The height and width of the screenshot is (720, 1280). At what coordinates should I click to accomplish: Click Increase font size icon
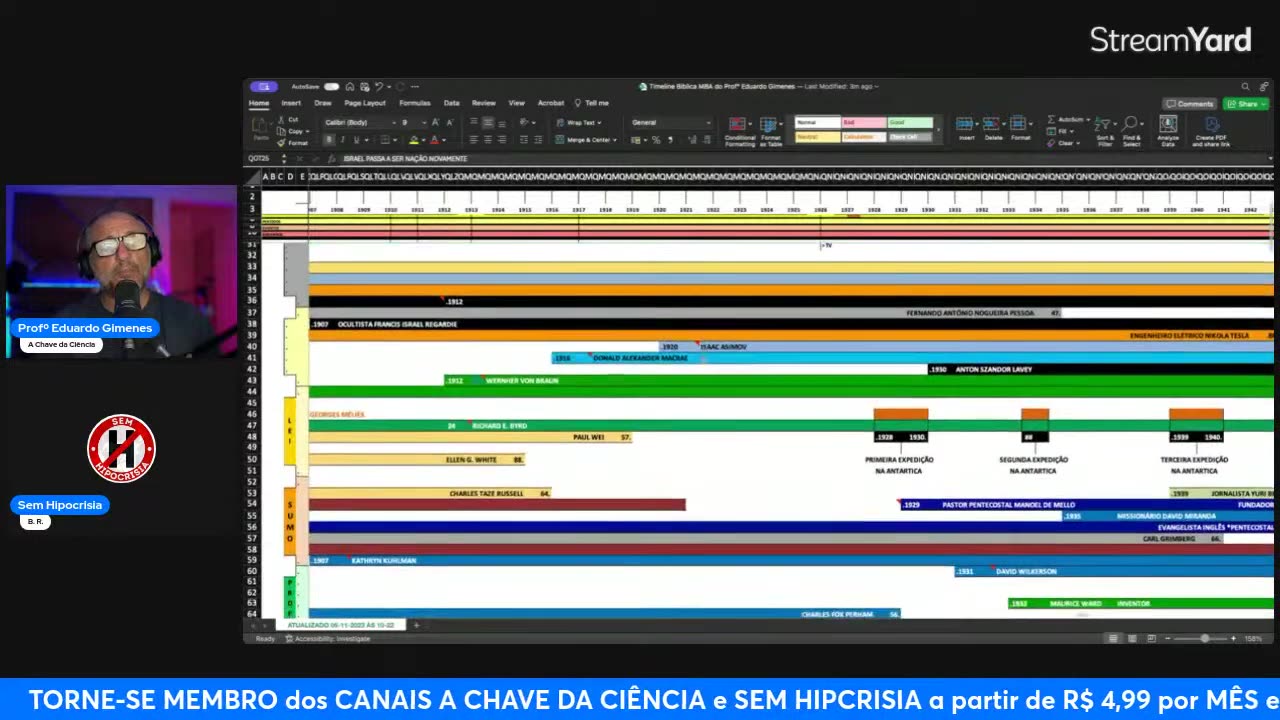coord(435,122)
